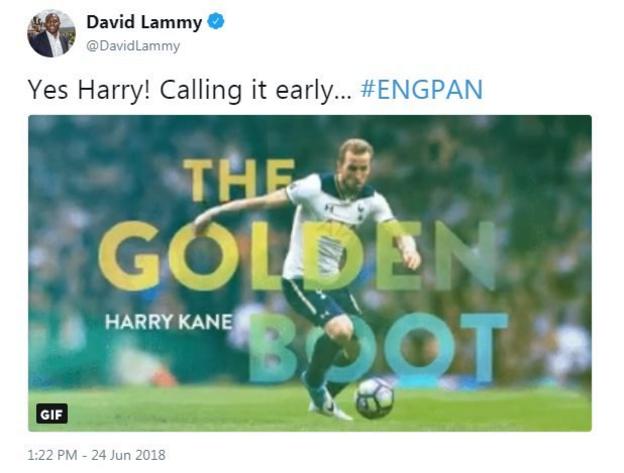This screenshot has height=473, width=624.
Task: Open the David Lammy display name
Action: [x=144, y=21]
